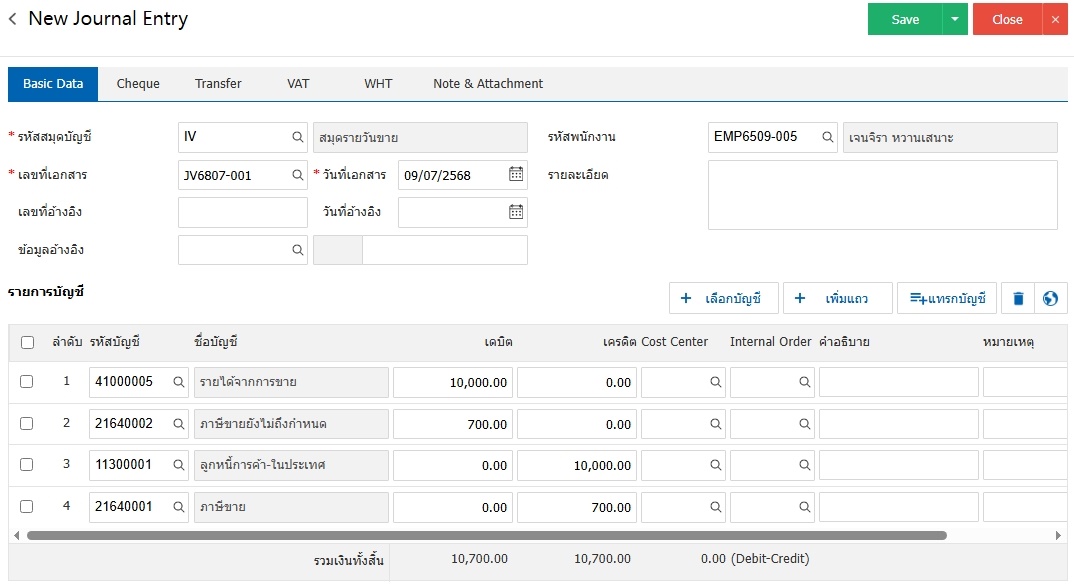Open the document date calendar picker
Image resolution: width=1074 pixels, height=586 pixels.
click(x=516, y=174)
